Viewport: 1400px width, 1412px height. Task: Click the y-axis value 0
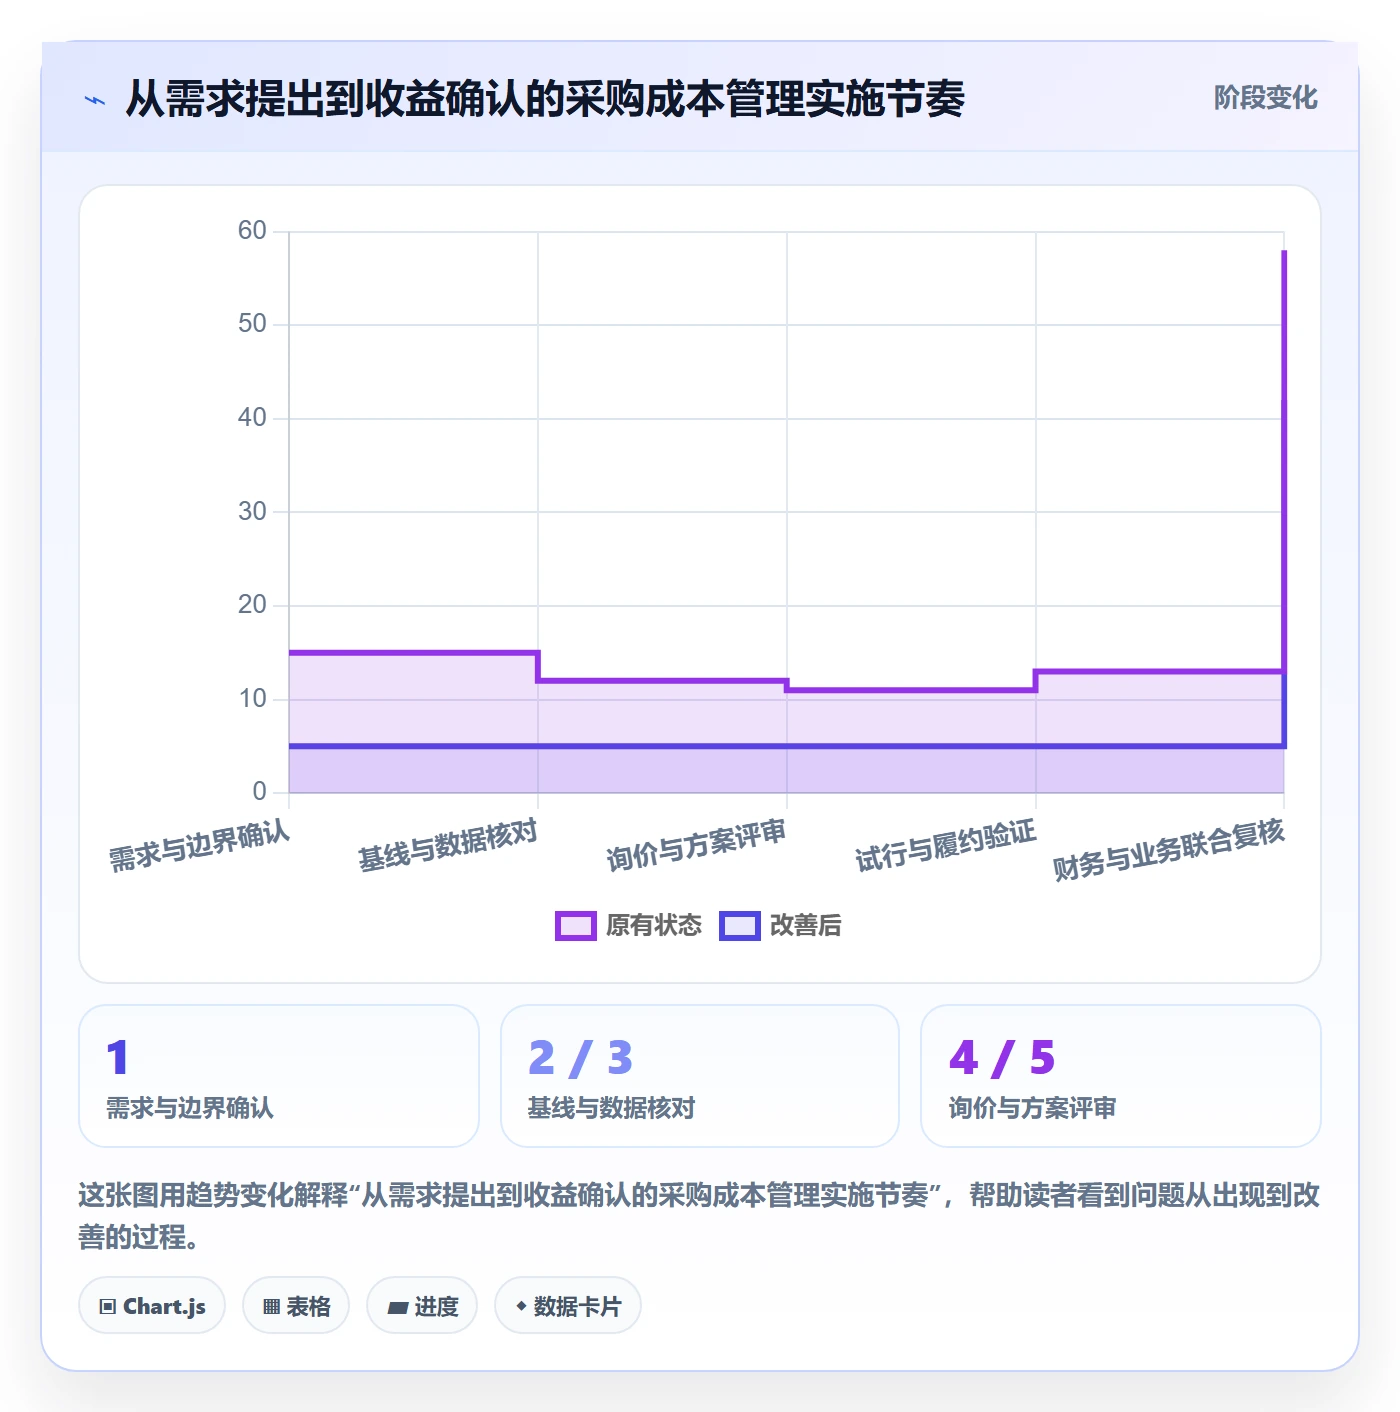point(260,792)
